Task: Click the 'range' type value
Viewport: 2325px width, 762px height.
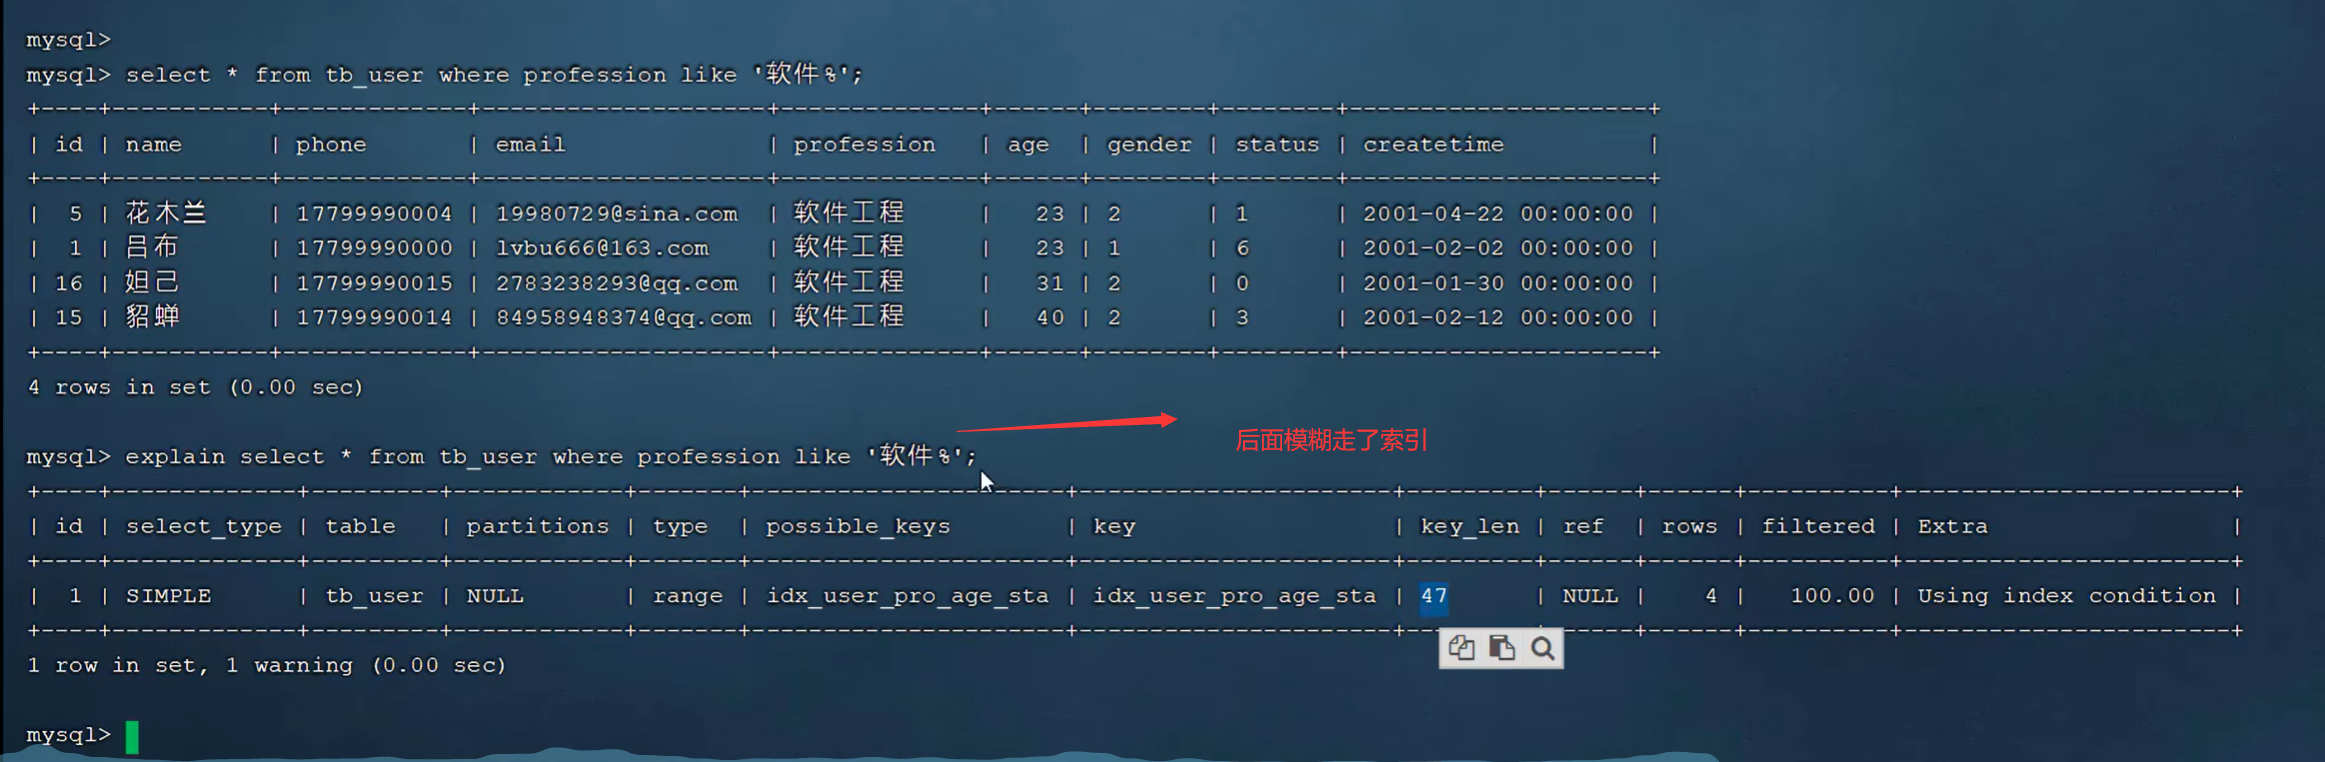Action: (x=687, y=597)
